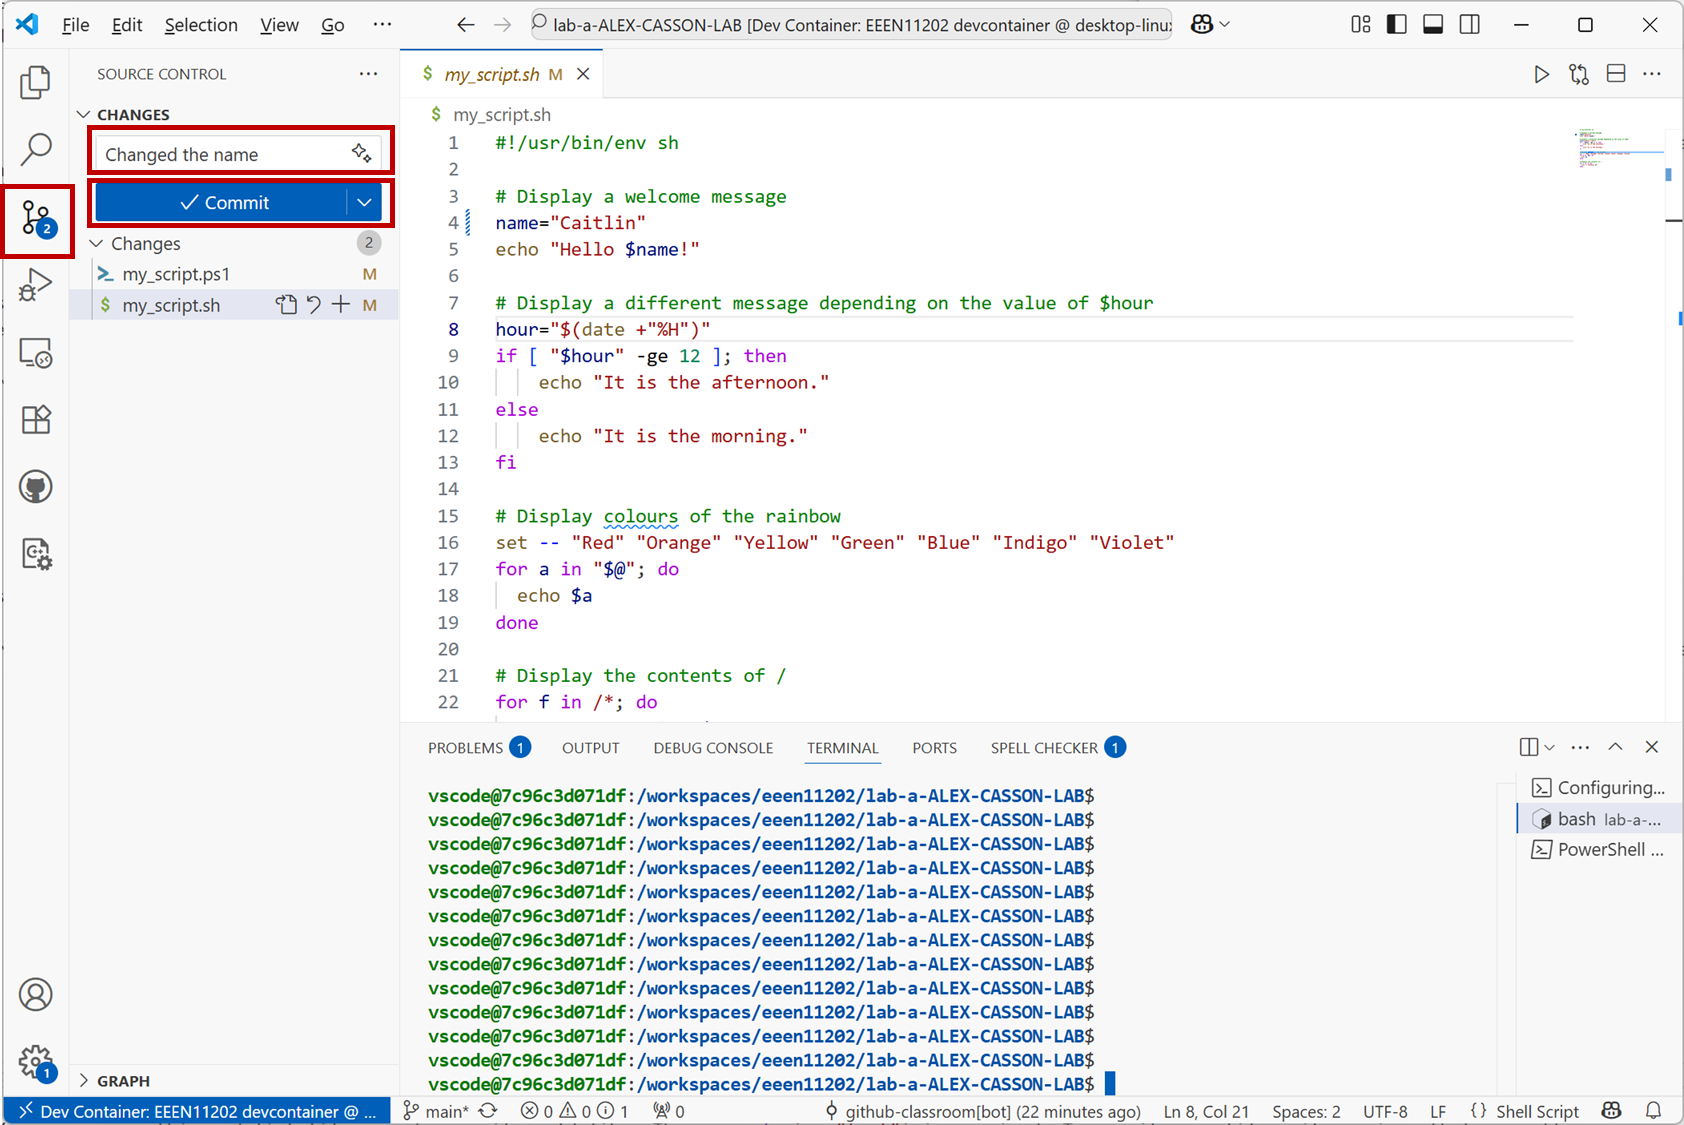Discard changes on my_script.sh
Viewport: 1684px width, 1125px height.
coord(314,305)
